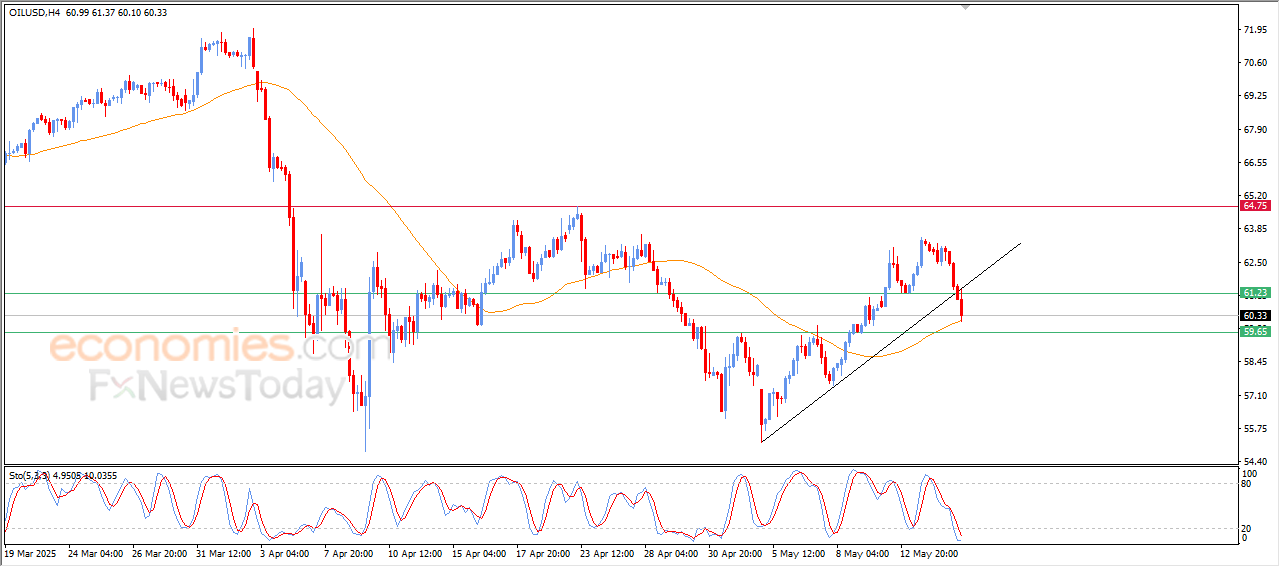Click the stochastic 80 scale label
Screen dimensions: 1280x567
point(1247,484)
